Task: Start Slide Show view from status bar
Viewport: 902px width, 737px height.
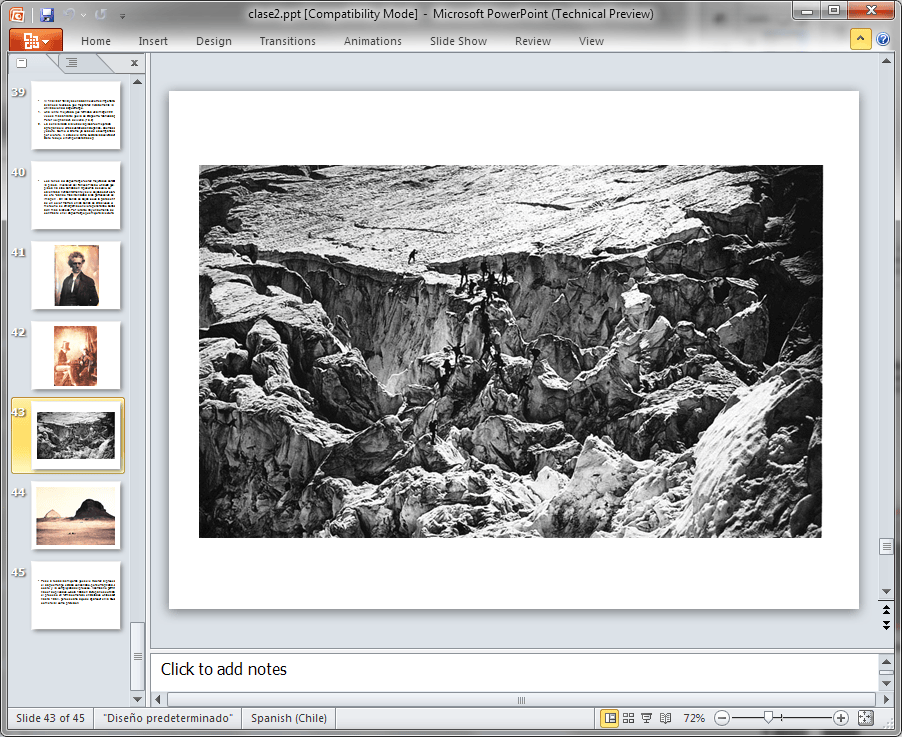Action: click(x=647, y=718)
